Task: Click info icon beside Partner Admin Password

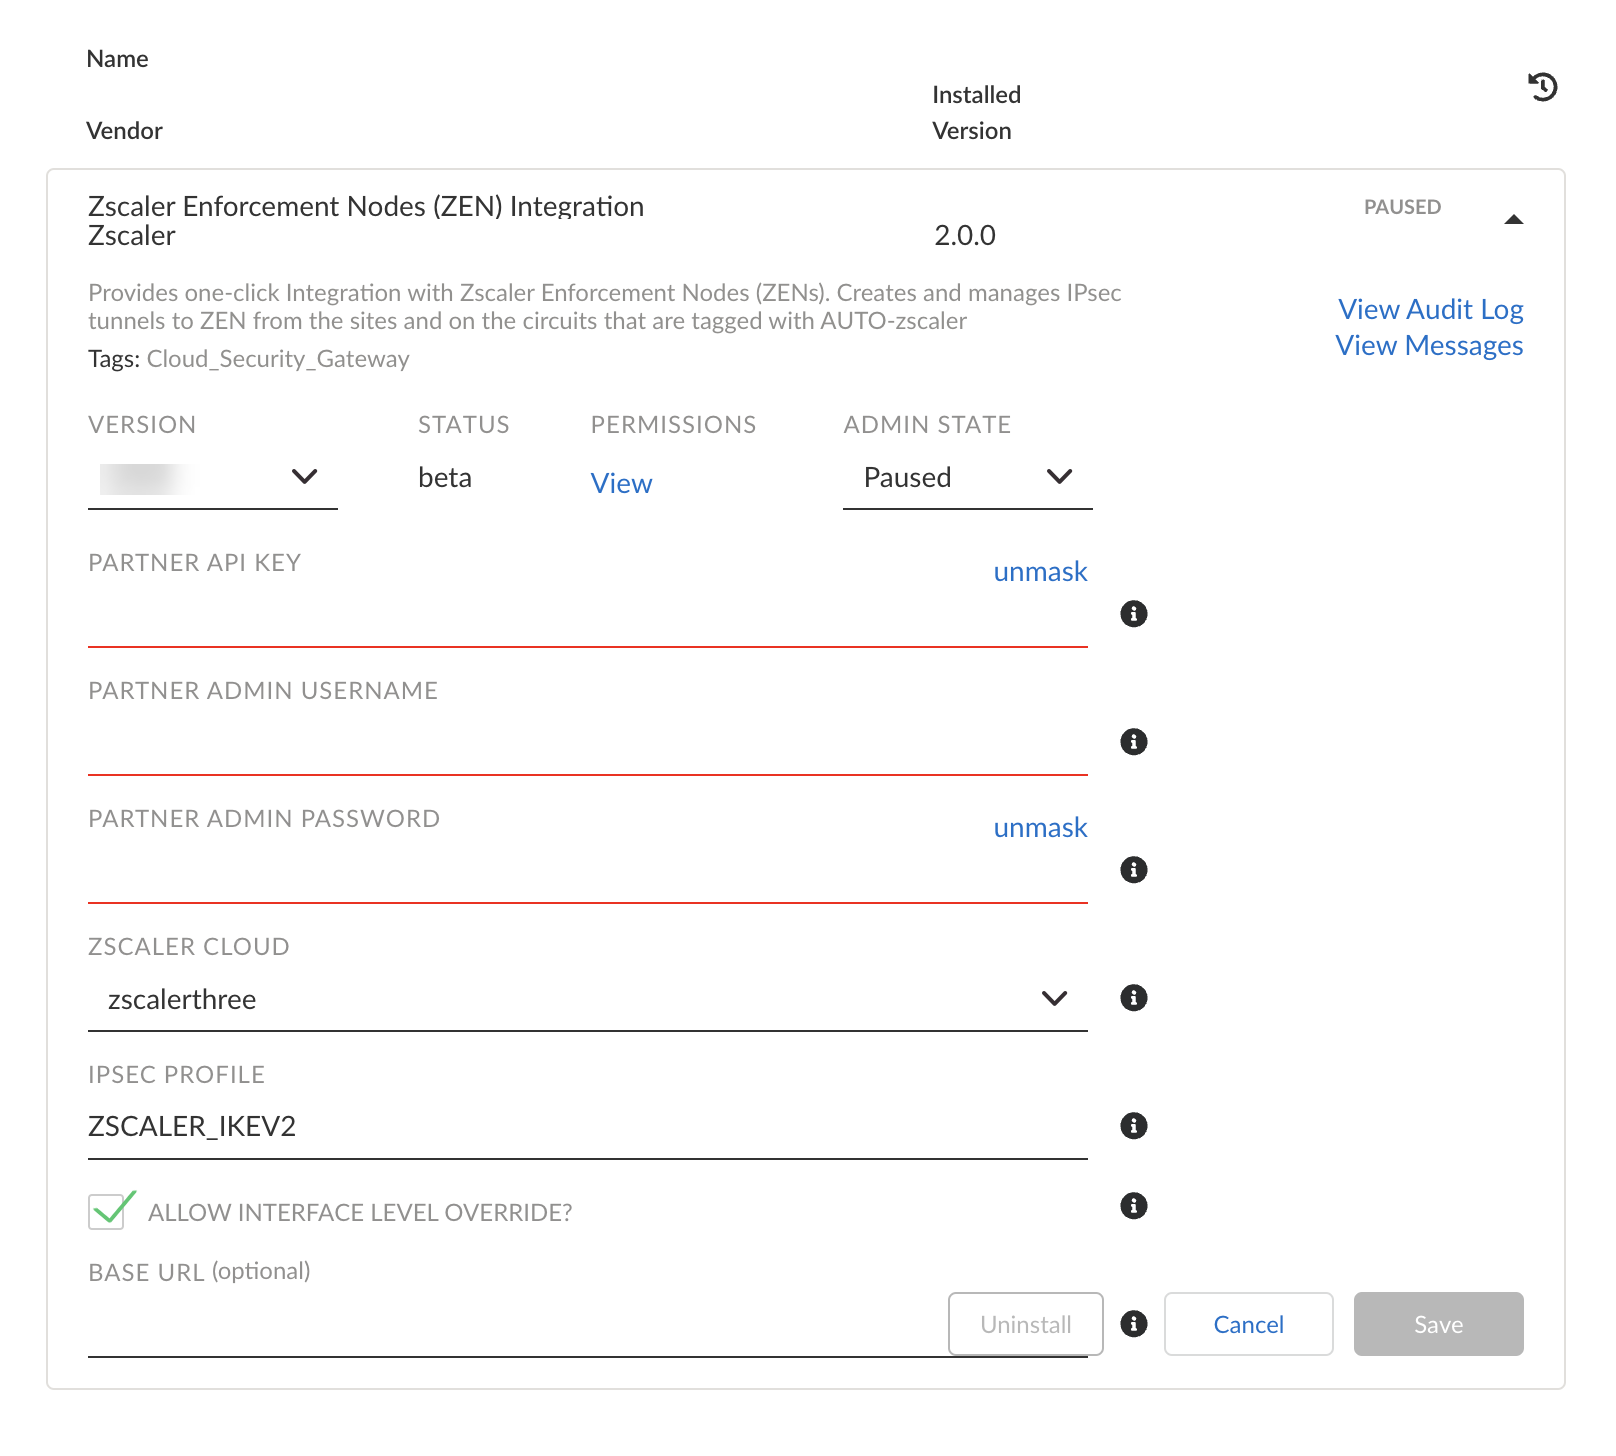Action: point(1133,870)
